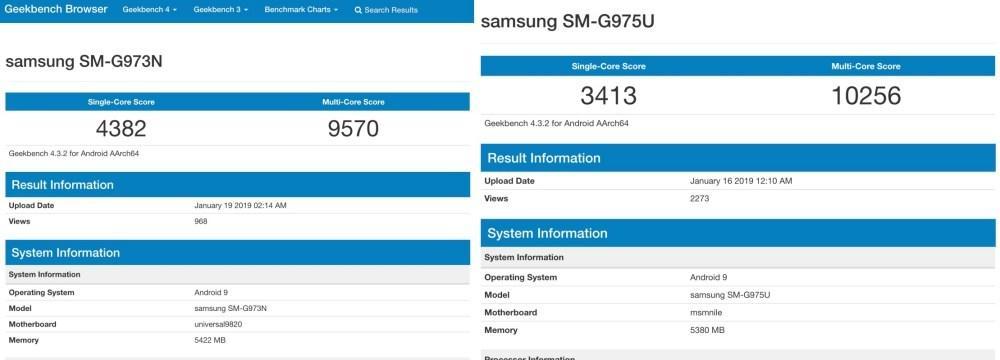Open the Benchmark Charts dropdown
This screenshot has width=1000, height=360.
click(x=301, y=10)
